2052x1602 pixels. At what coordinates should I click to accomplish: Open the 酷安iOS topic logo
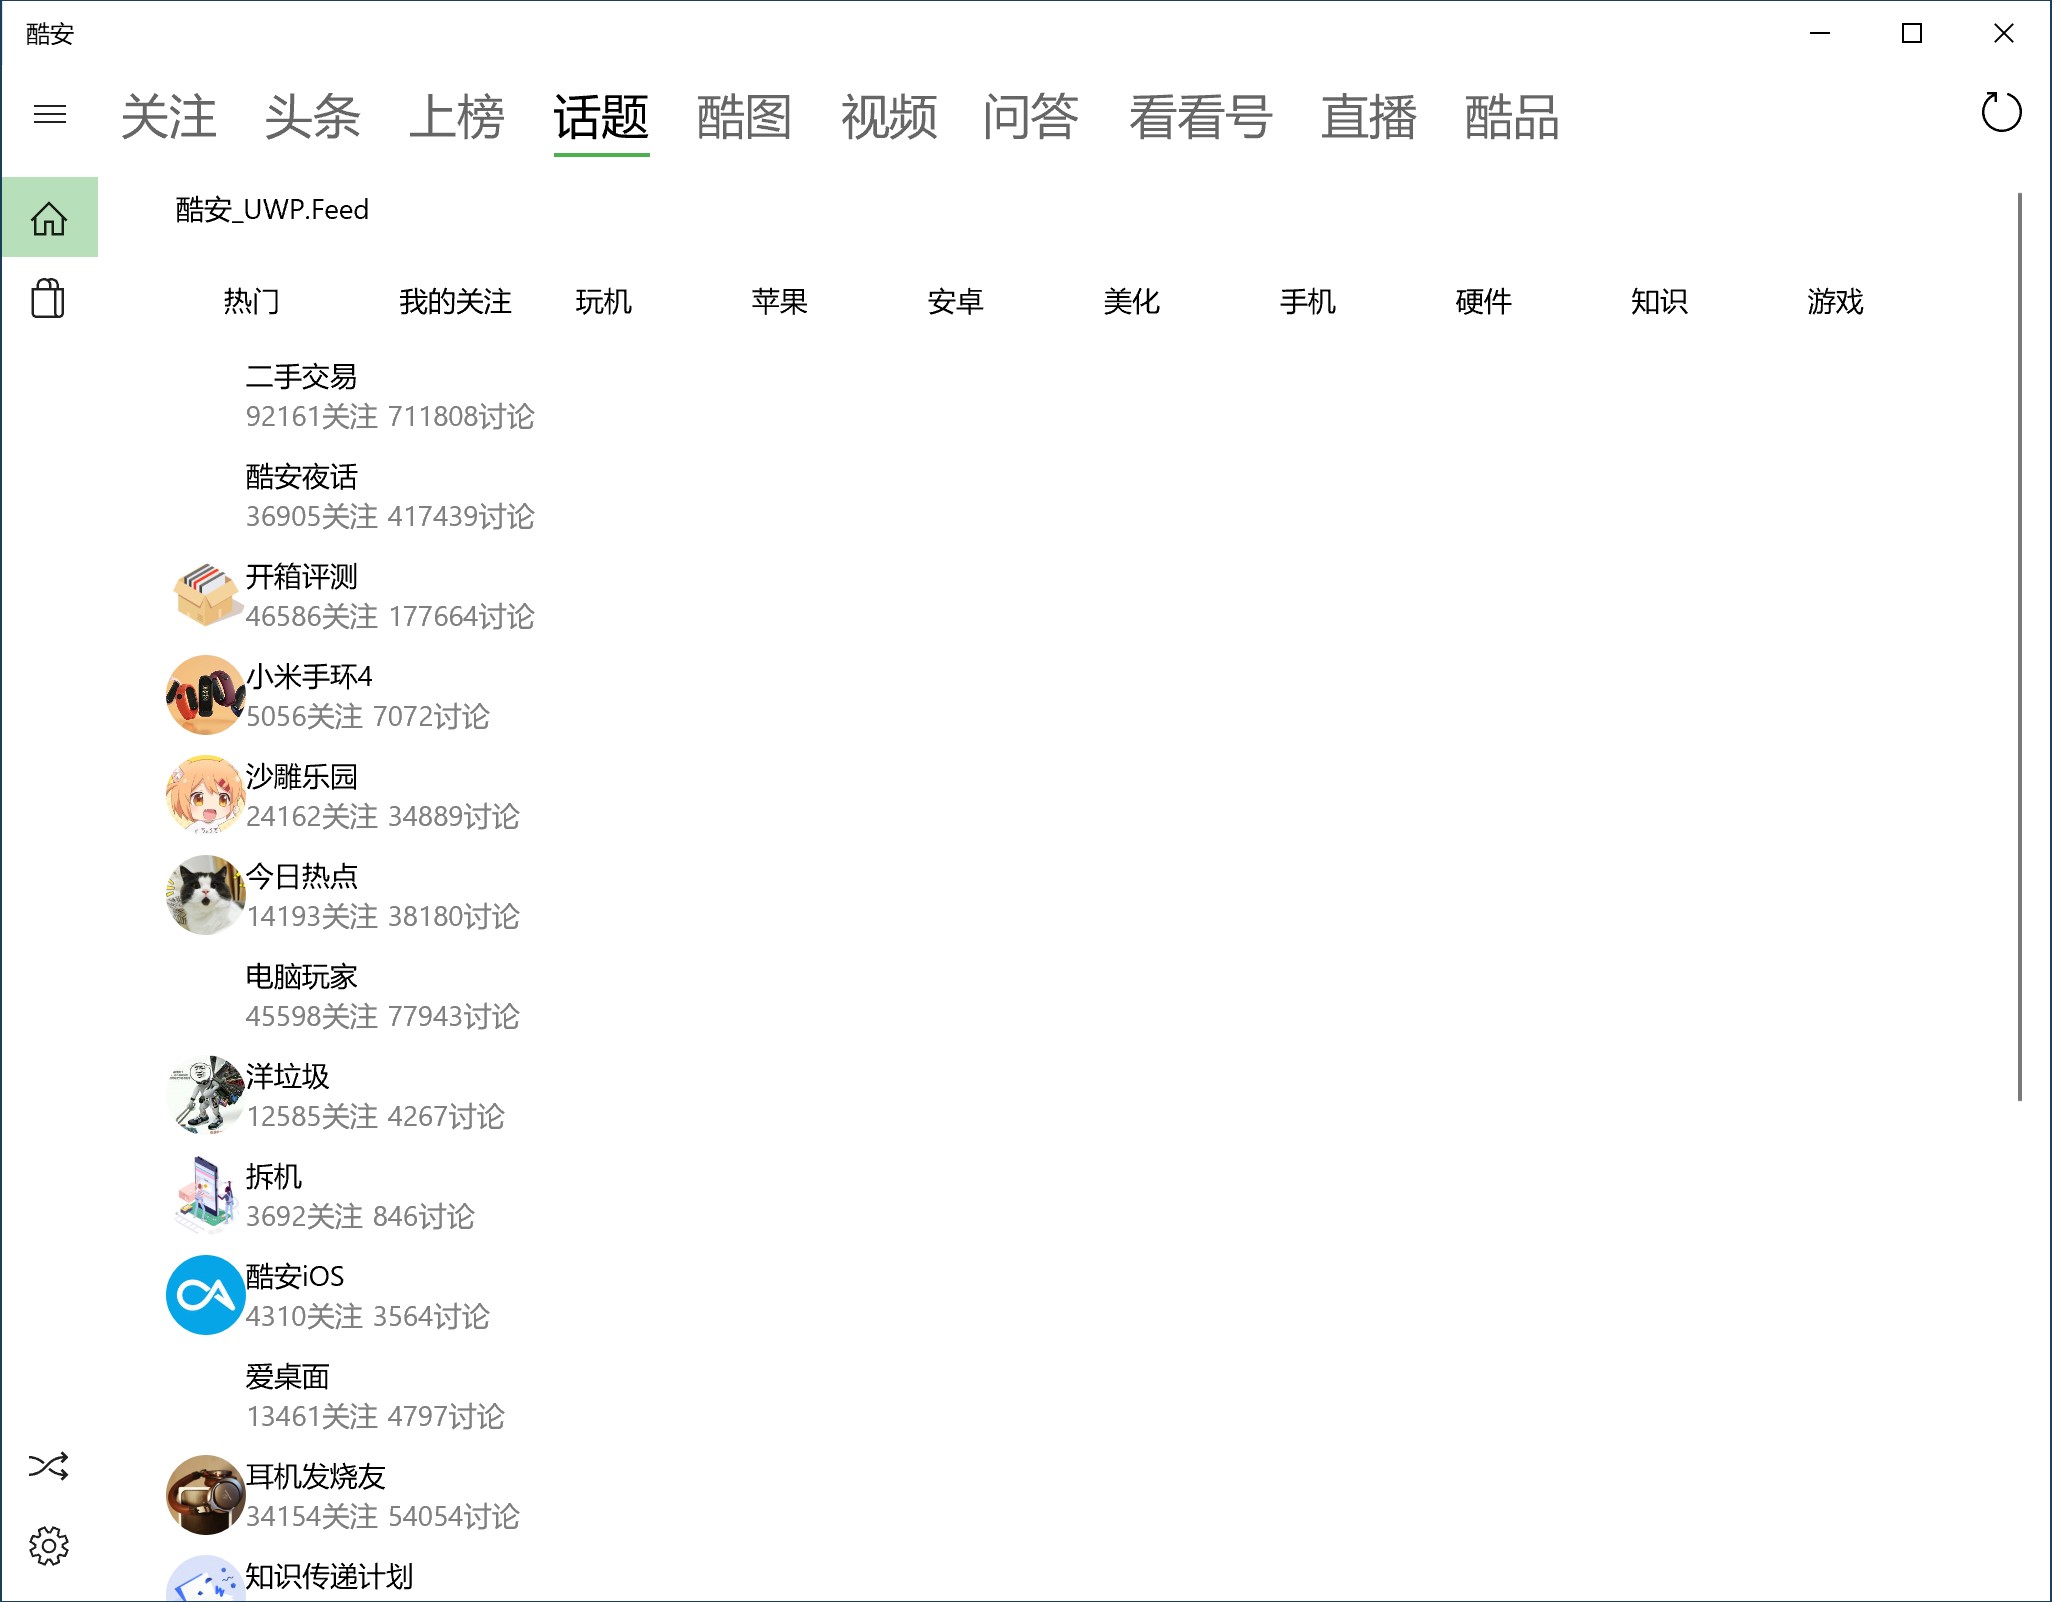[x=205, y=1295]
